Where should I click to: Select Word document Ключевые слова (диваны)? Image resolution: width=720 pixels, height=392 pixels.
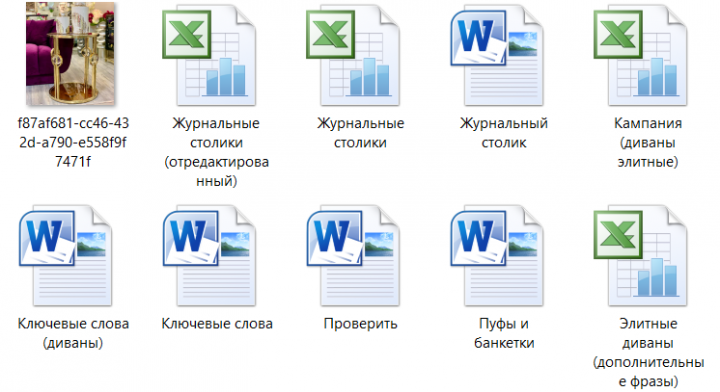point(65,256)
